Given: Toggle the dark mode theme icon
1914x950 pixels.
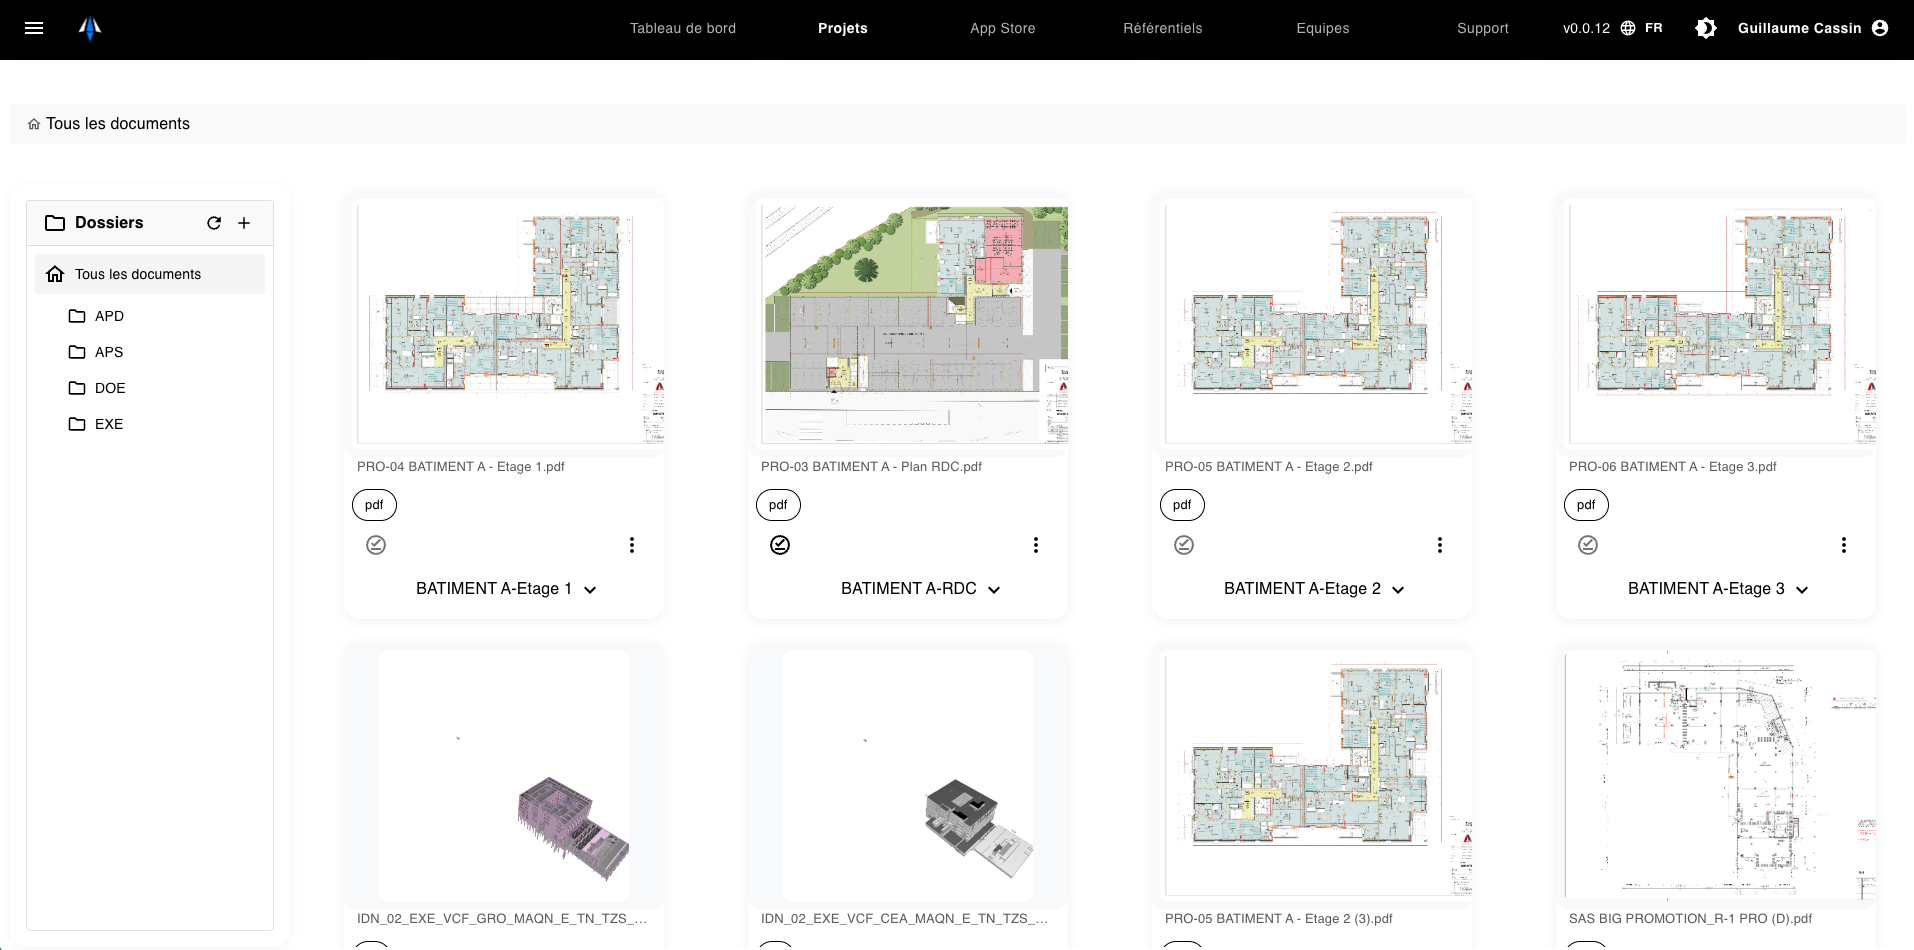Looking at the screenshot, I should click(x=1705, y=28).
